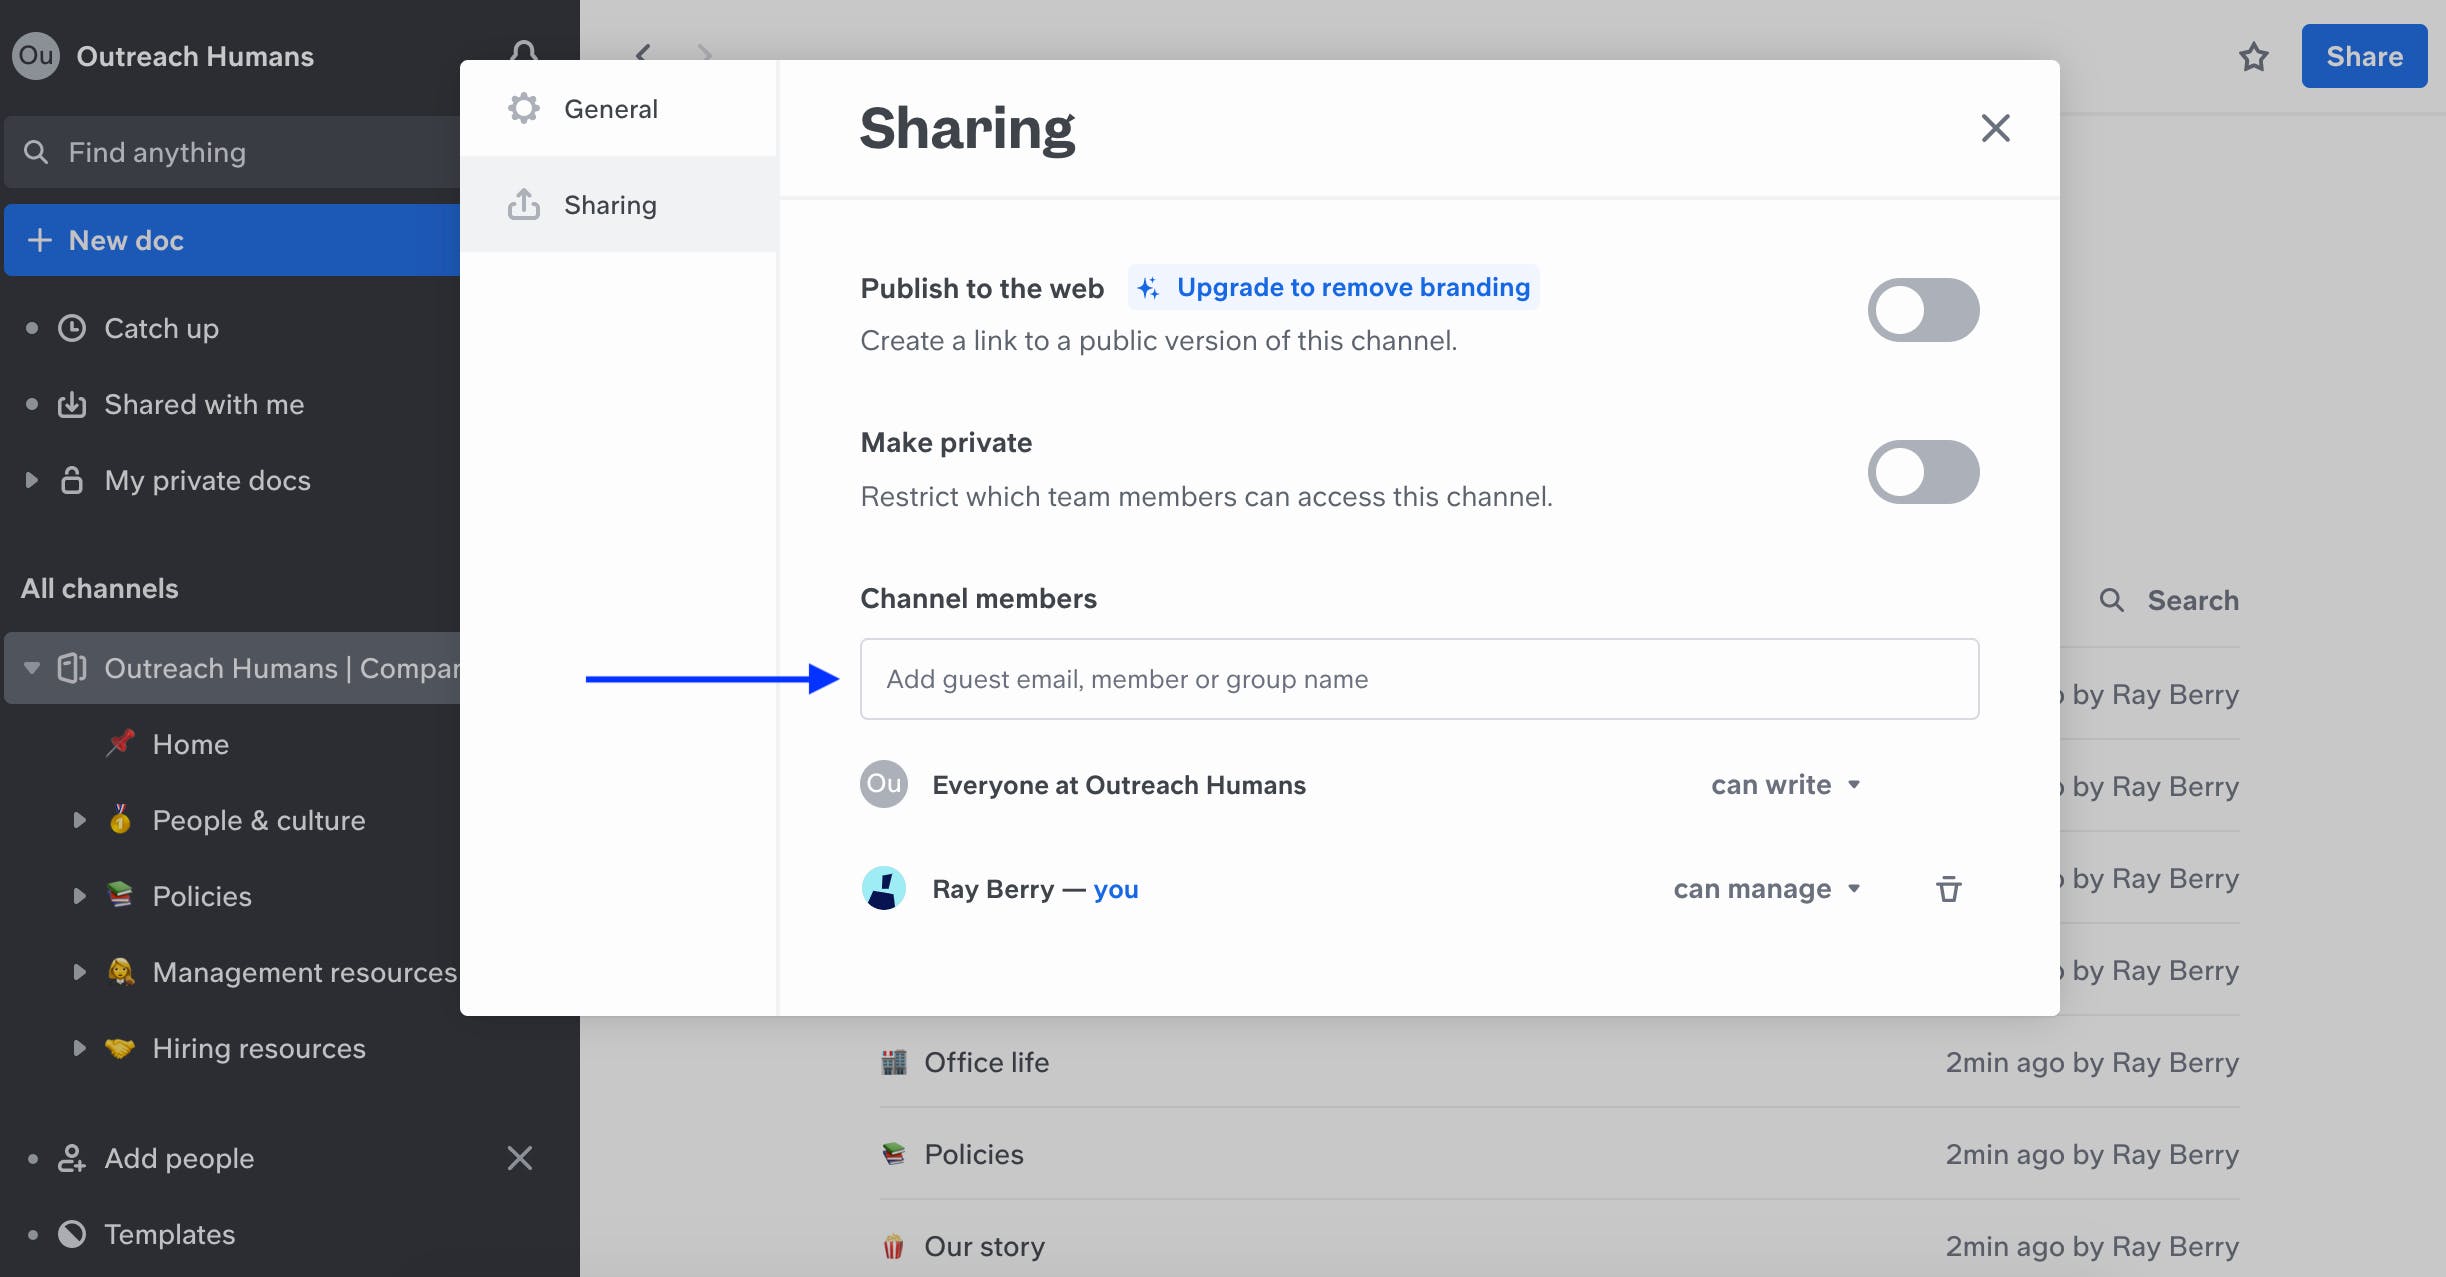Expand the Policies folder in sidebar
The image size is (2446, 1277).
[x=80, y=896]
